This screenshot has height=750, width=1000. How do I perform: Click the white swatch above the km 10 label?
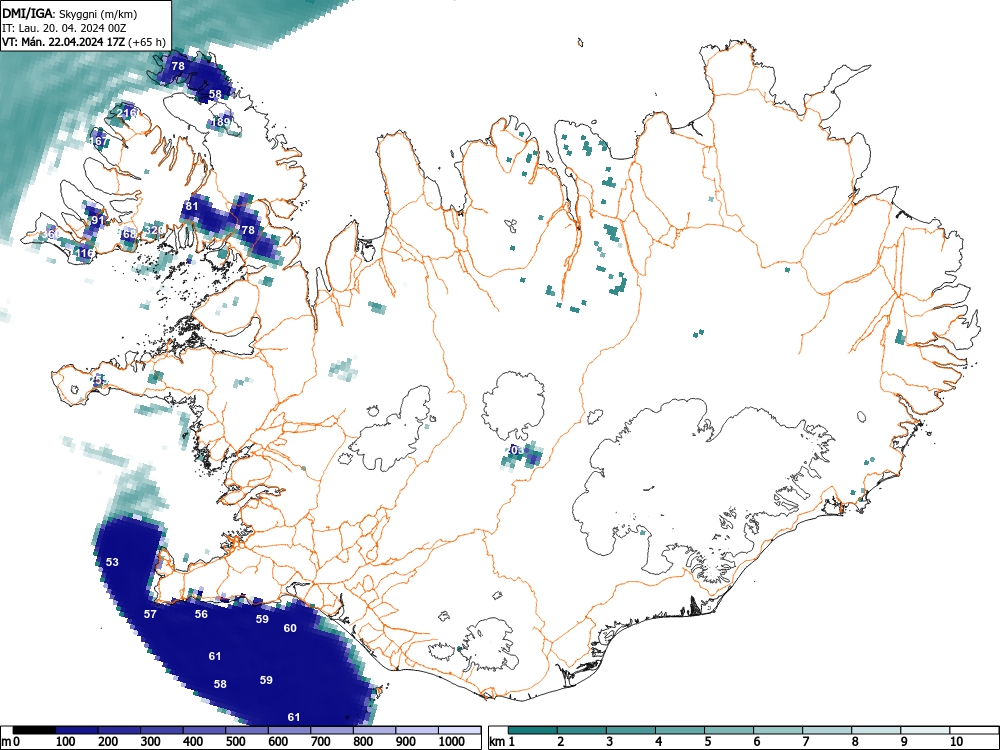(974, 730)
